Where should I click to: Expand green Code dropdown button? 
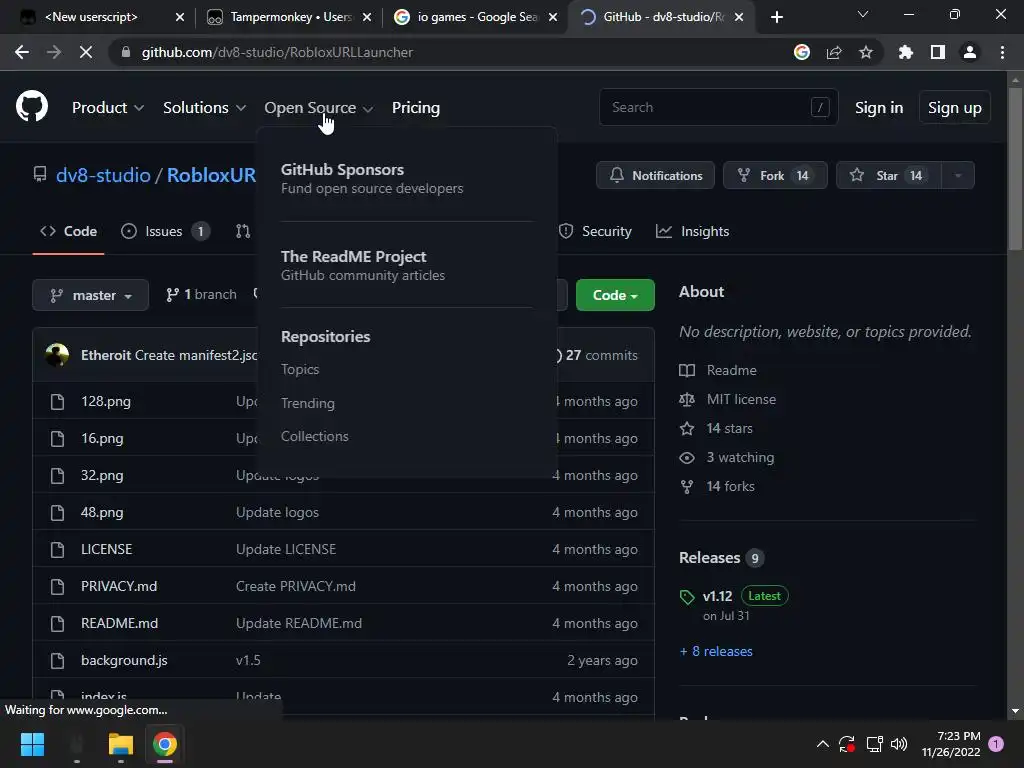click(x=615, y=295)
